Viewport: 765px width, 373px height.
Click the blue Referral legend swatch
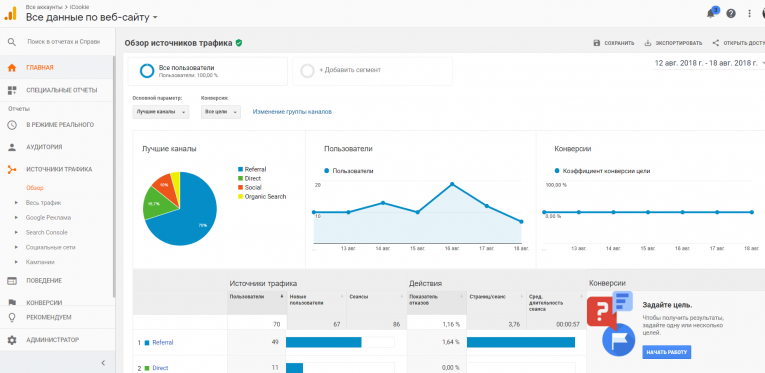click(240, 170)
